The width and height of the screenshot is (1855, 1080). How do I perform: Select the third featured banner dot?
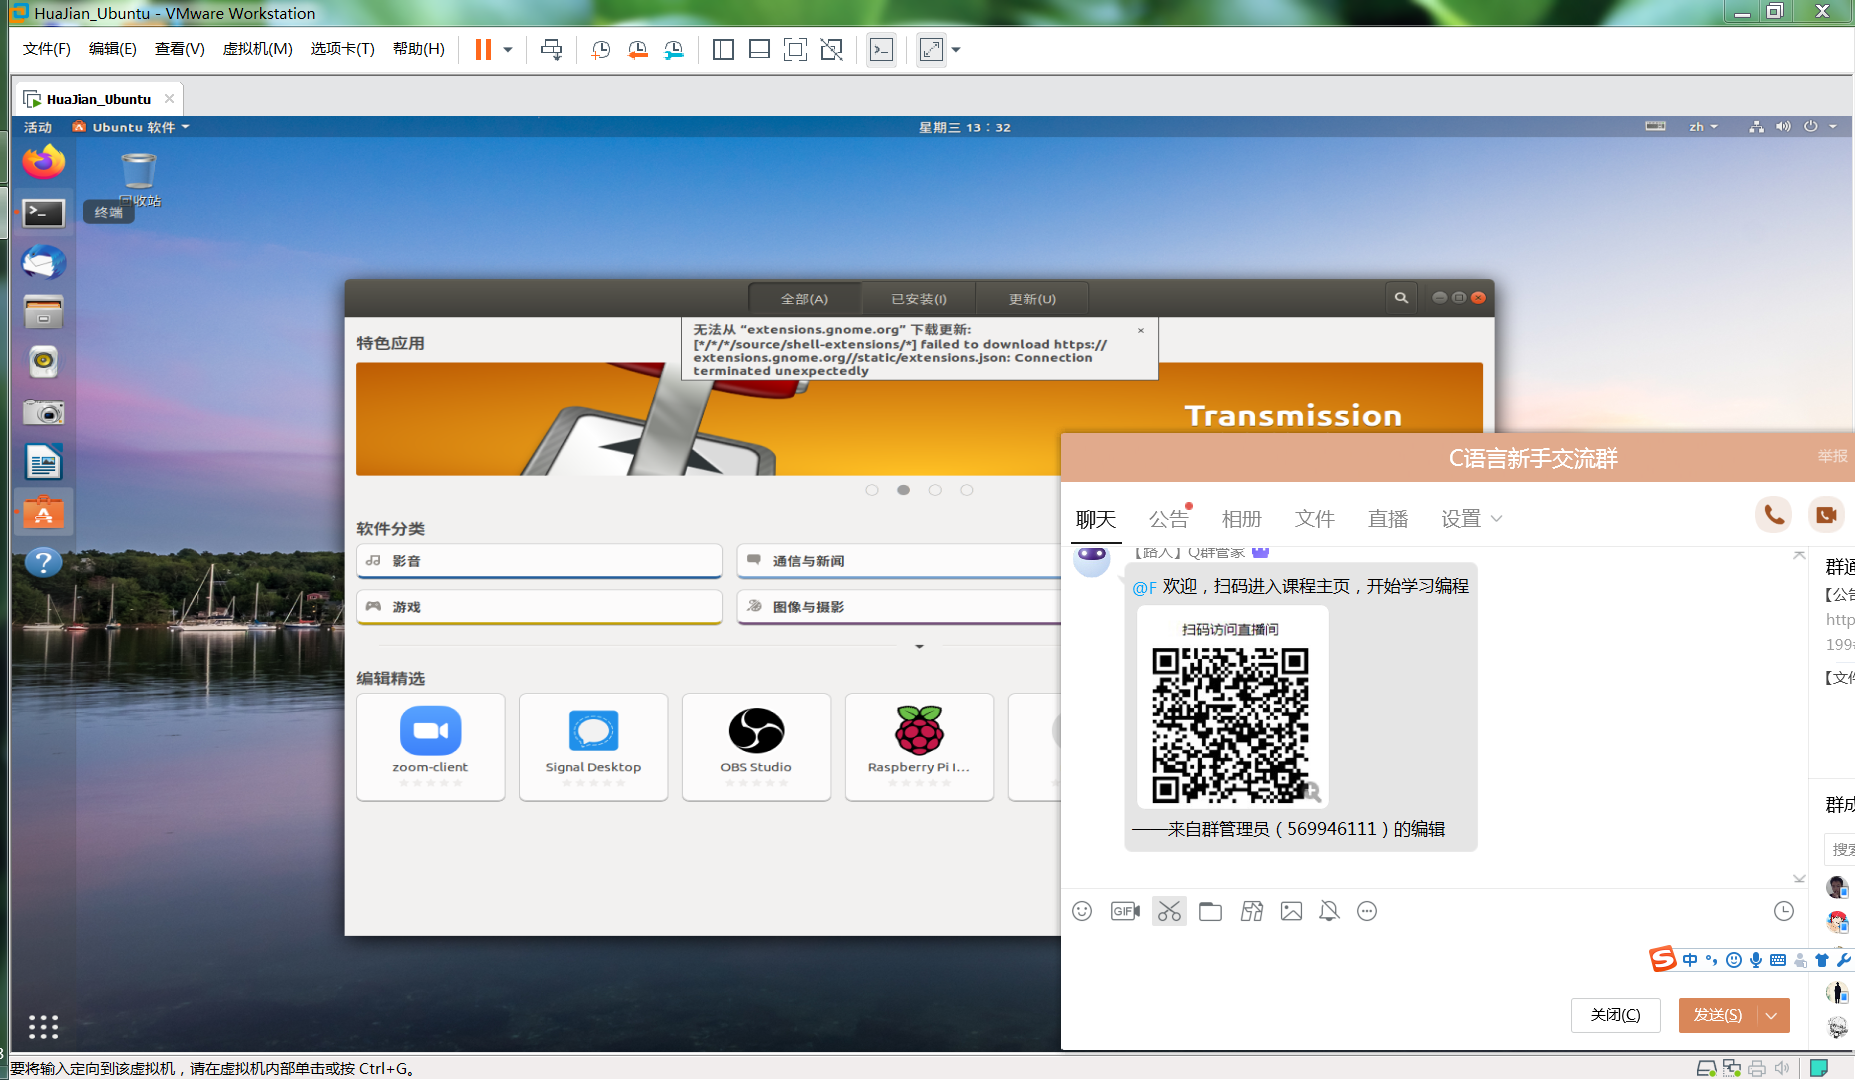point(935,490)
